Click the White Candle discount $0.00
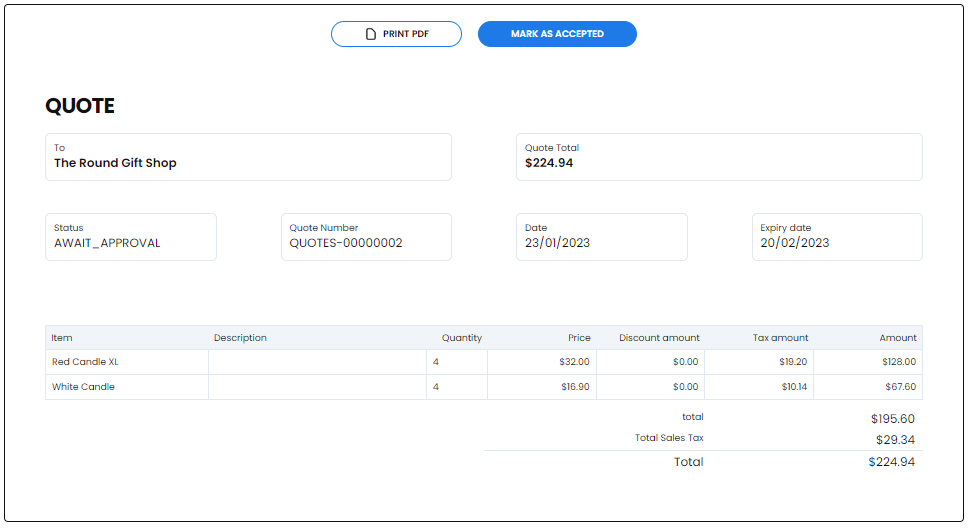Screen dimensions: 968x528 pos(685,387)
